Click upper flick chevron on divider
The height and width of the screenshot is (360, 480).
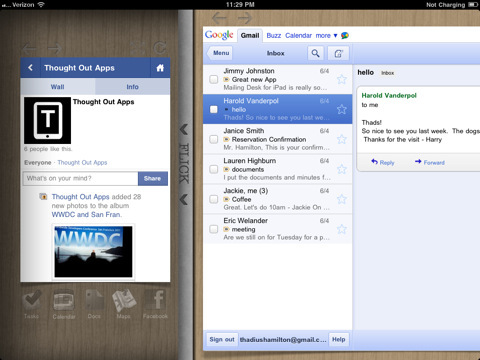point(184,129)
